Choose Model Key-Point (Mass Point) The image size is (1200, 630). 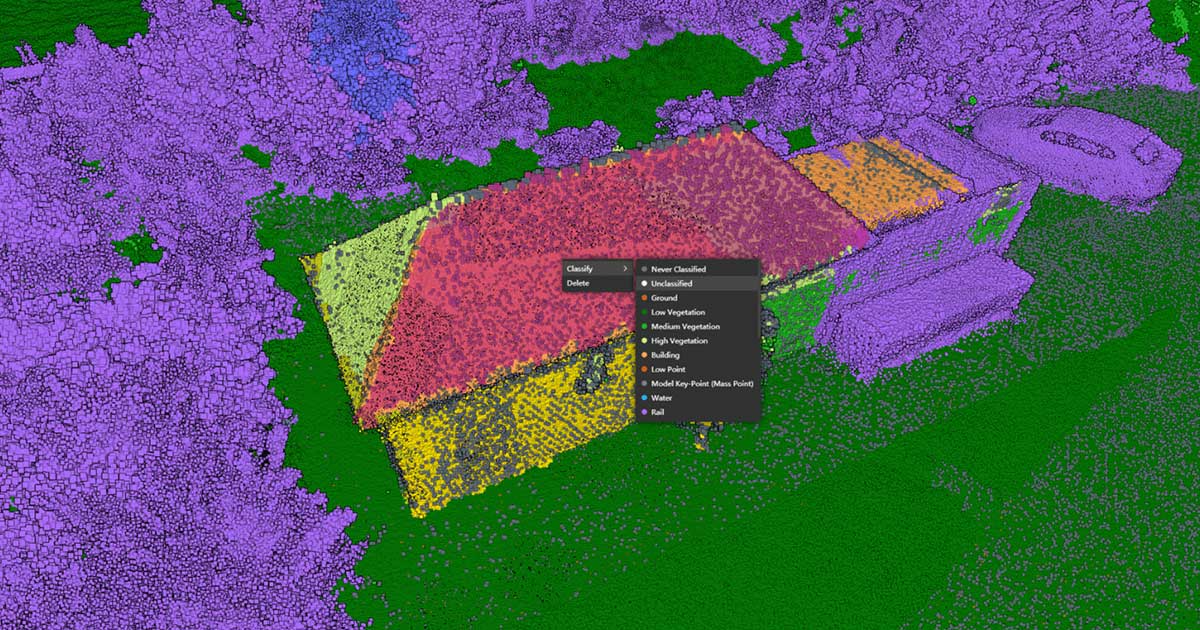701,383
